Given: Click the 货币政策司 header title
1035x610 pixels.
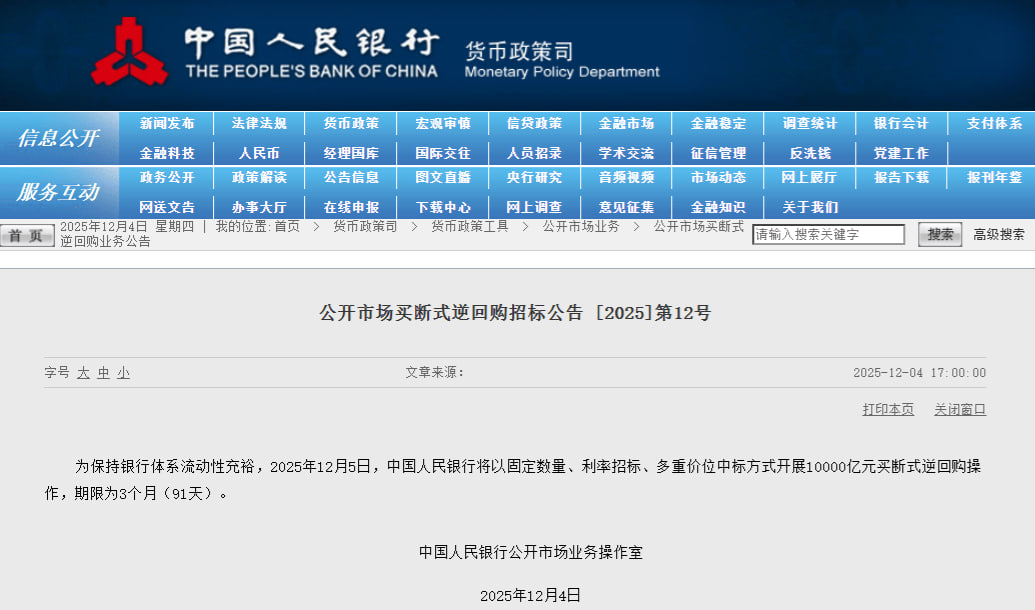Looking at the screenshot, I should coord(519,51).
